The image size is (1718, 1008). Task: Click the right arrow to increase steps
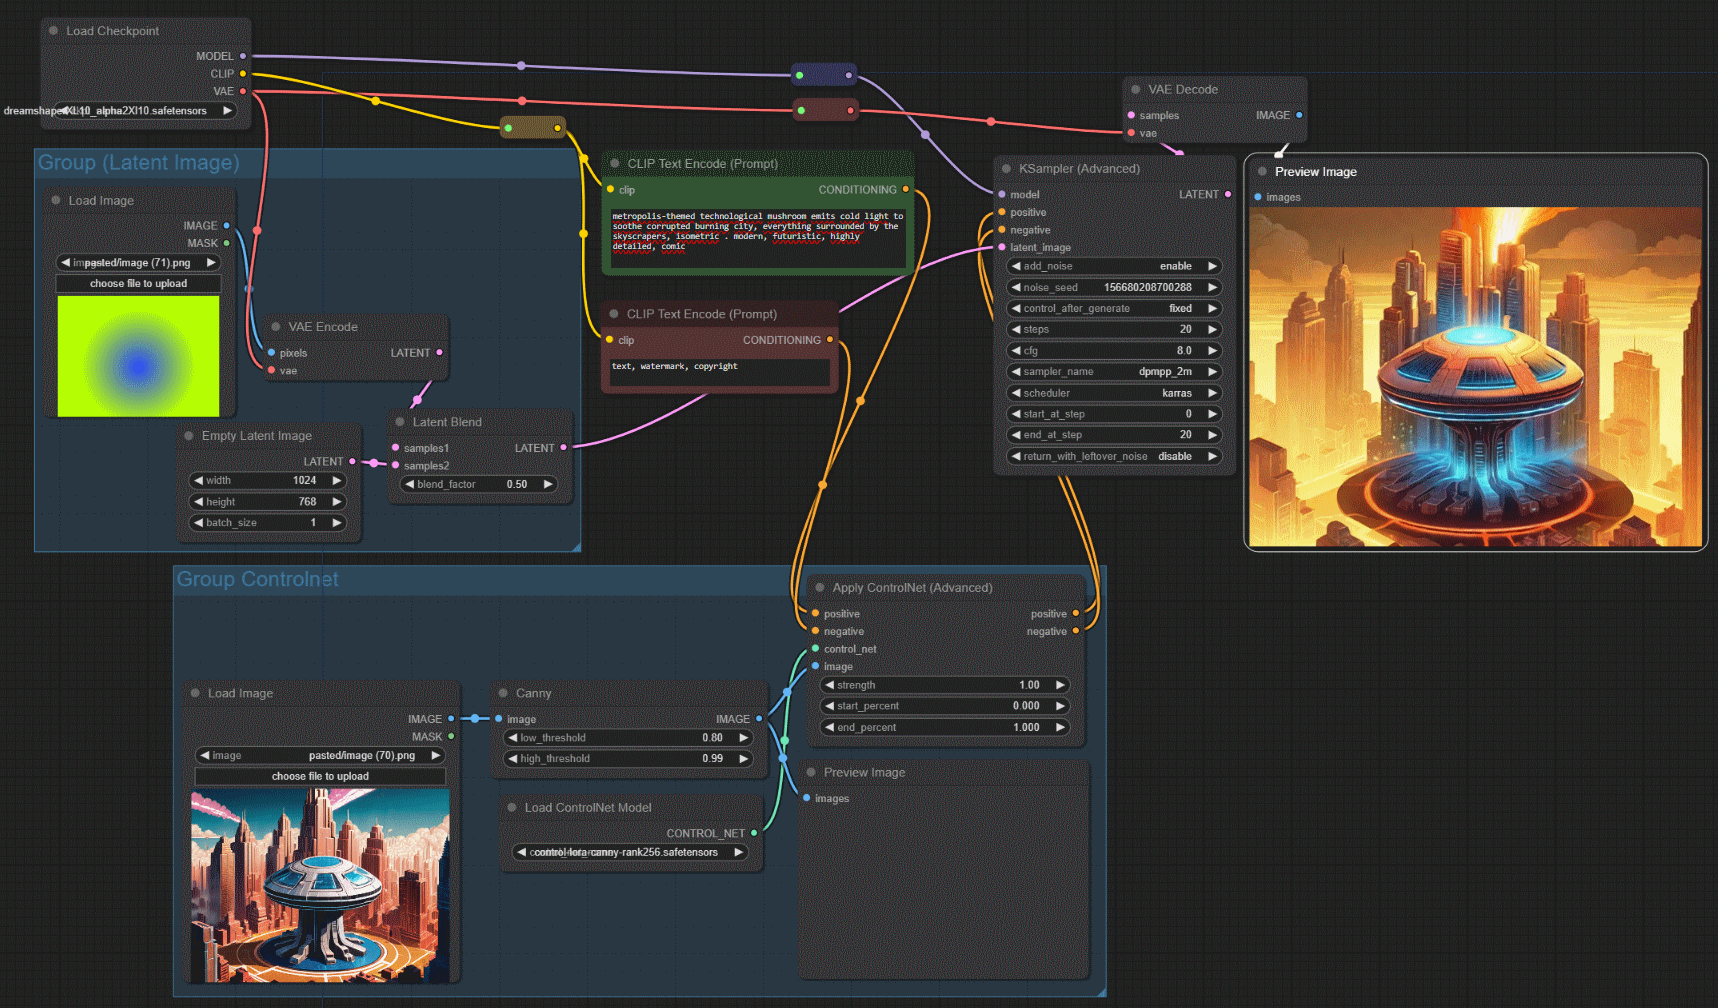1212,329
